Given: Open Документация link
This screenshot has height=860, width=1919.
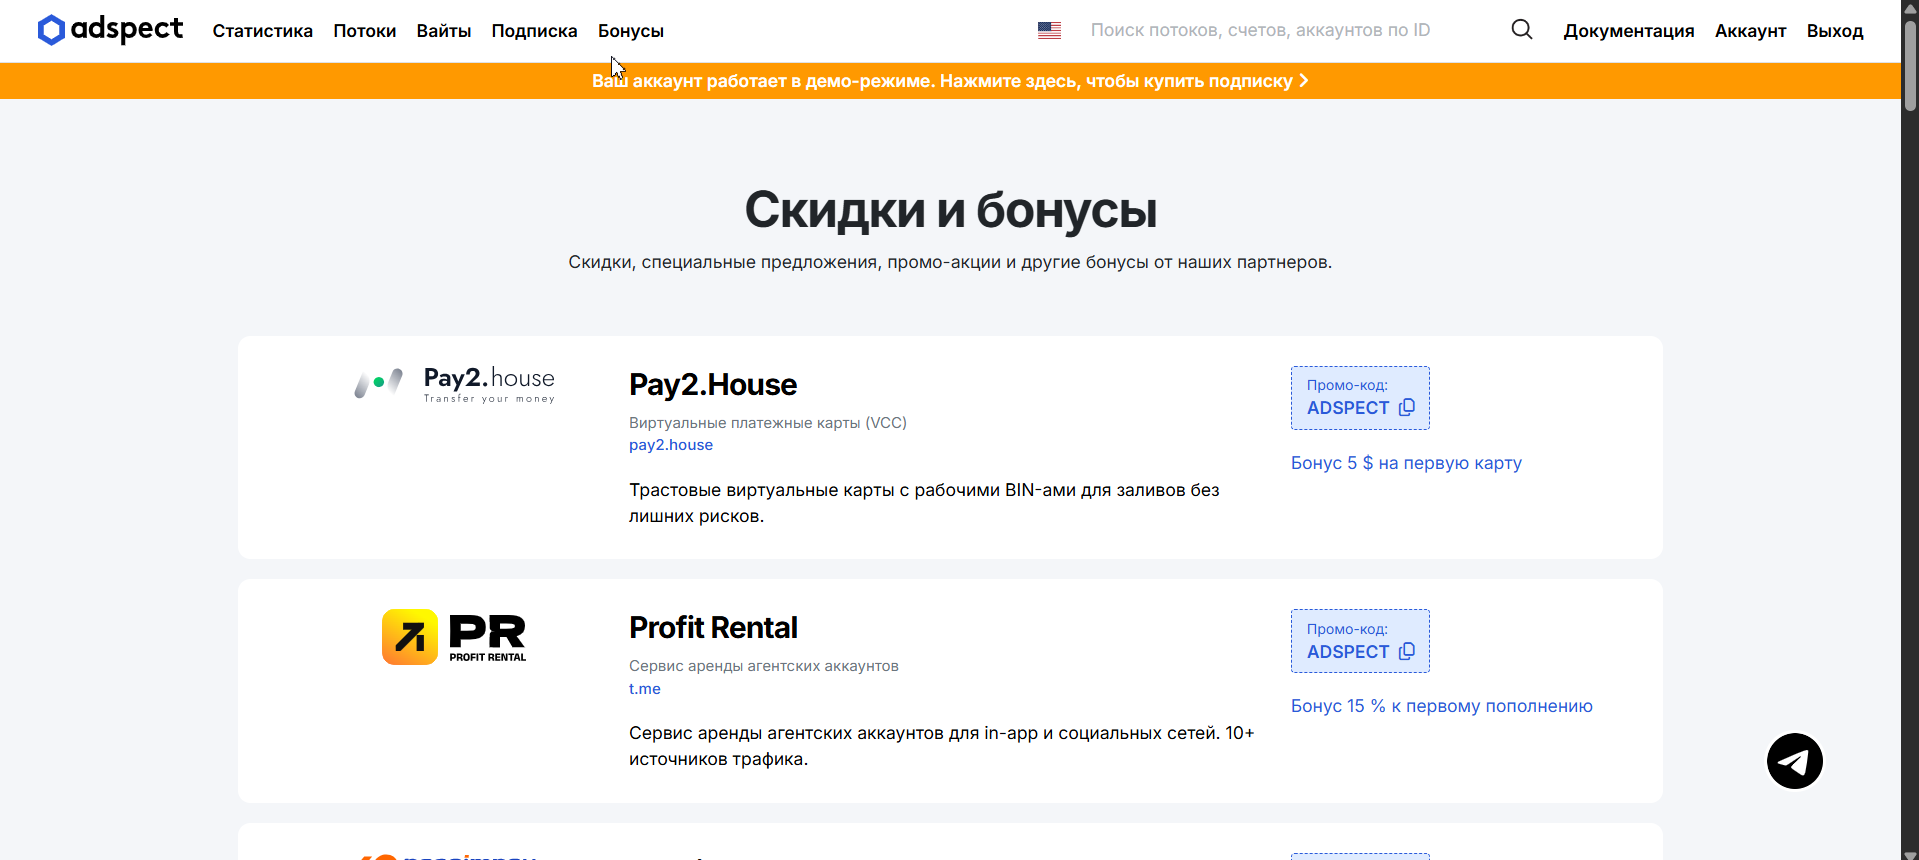Looking at the screenshot, I should click(x=1628, y=31).
